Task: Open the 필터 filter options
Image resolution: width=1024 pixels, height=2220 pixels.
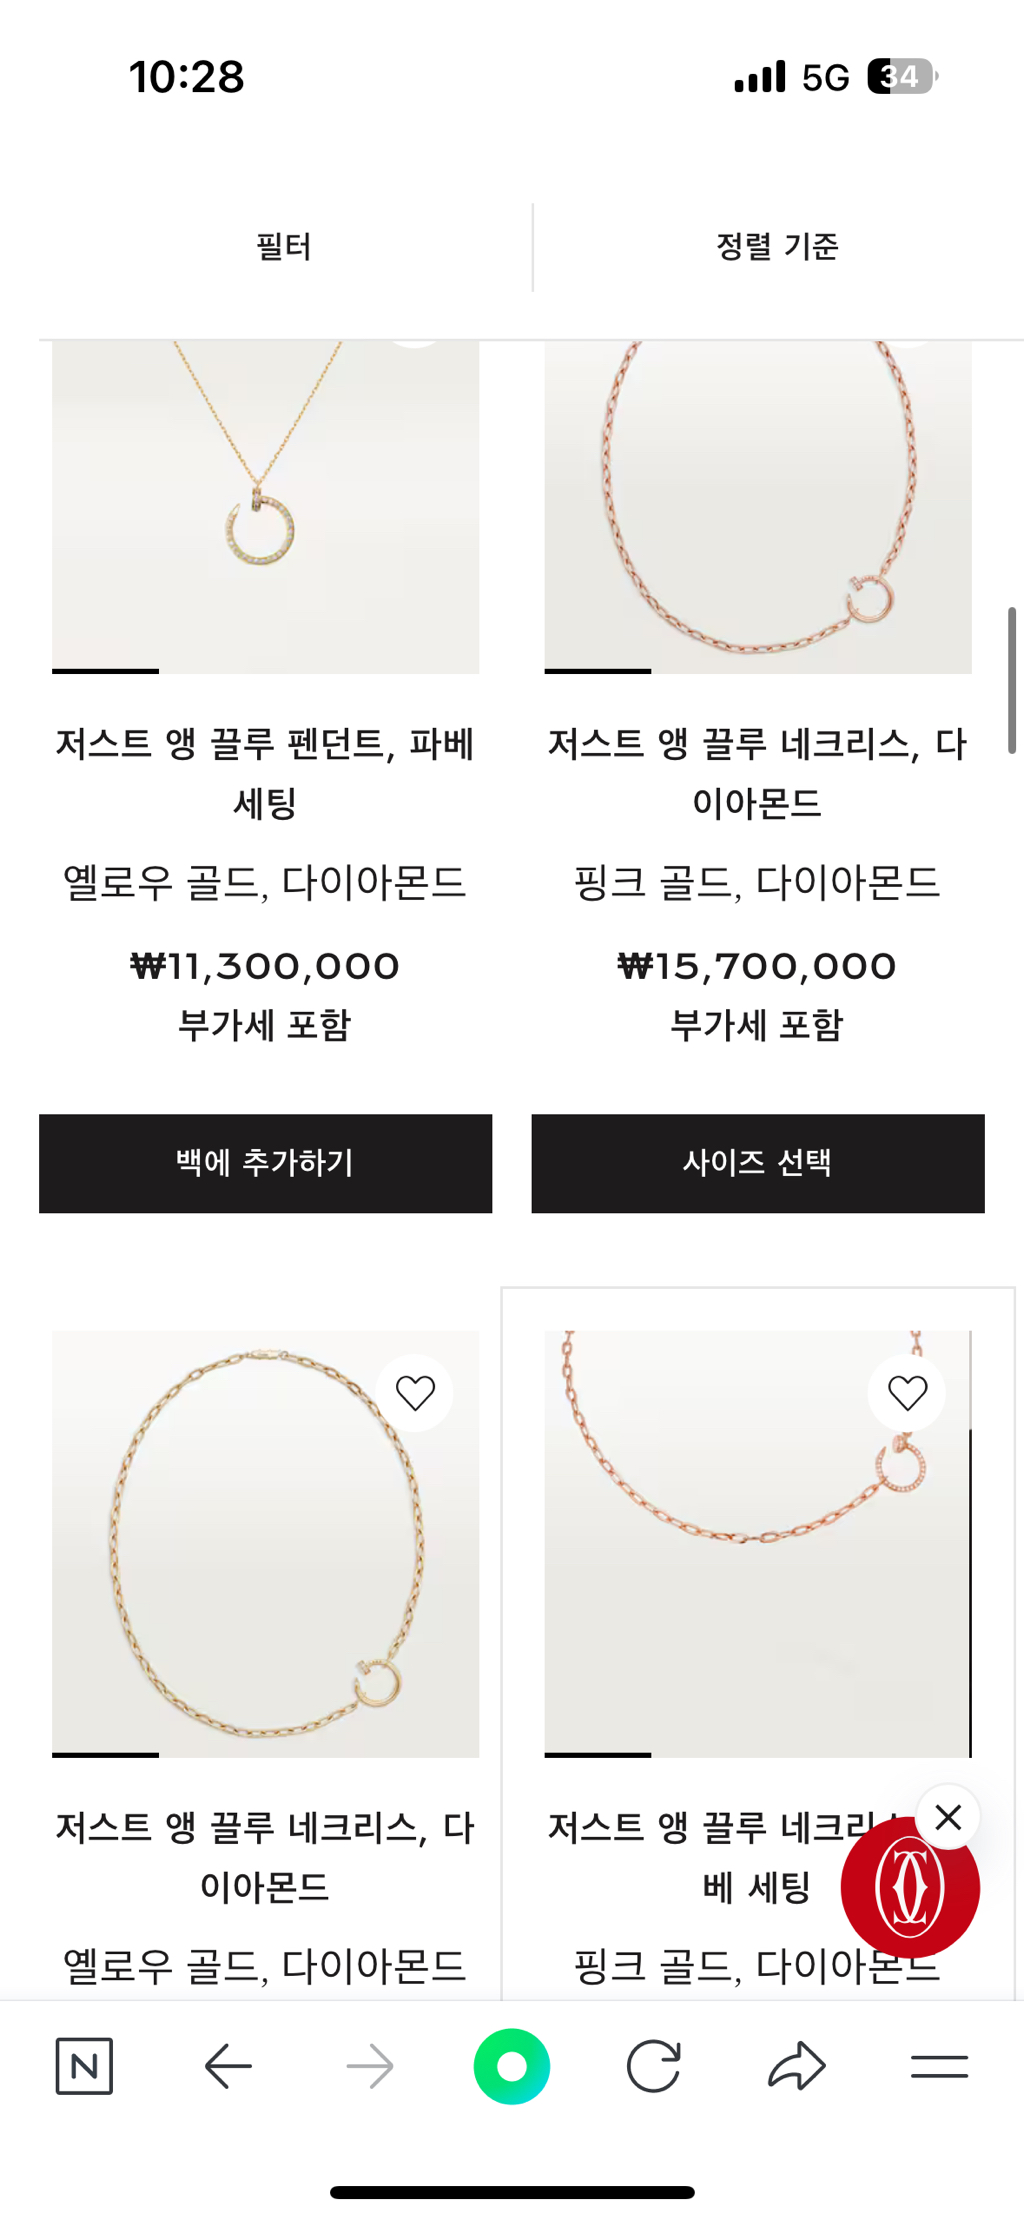Action: pyautogui.click(x=284, y=247)
